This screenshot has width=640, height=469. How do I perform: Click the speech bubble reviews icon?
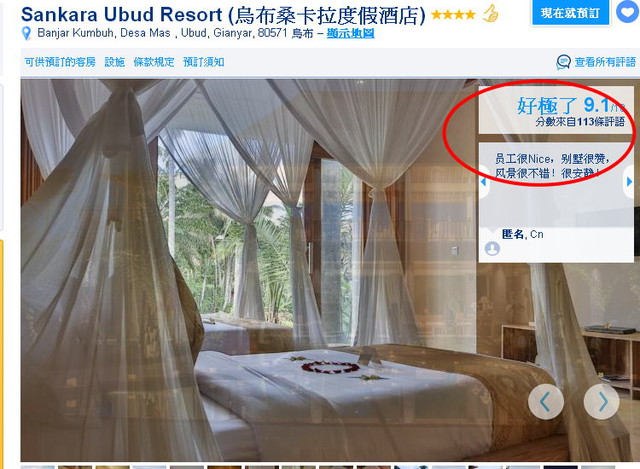click(563, 62)
